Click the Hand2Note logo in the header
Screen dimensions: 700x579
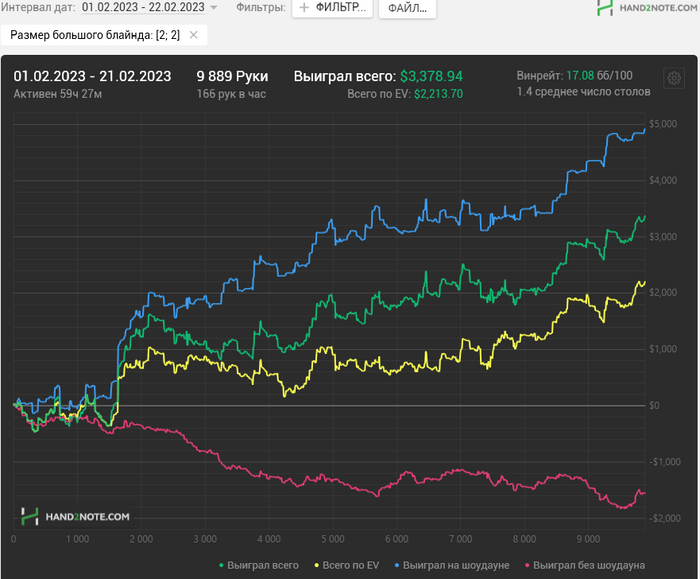[x=646, y=8]
